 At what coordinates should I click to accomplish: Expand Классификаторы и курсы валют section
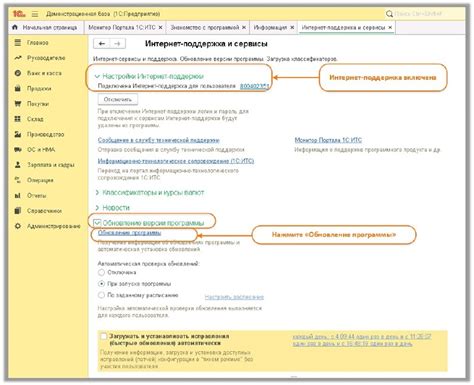[x=97, y=192]
